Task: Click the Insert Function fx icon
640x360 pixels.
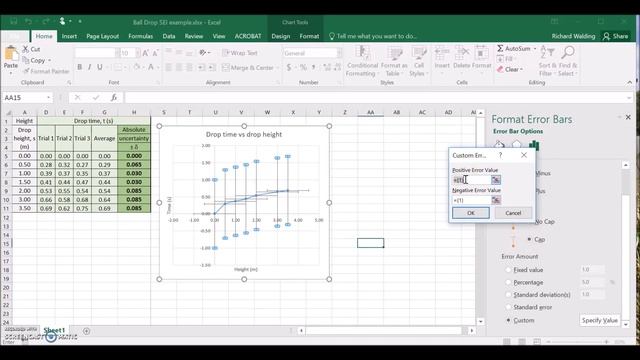Action: tap(114, 97)
